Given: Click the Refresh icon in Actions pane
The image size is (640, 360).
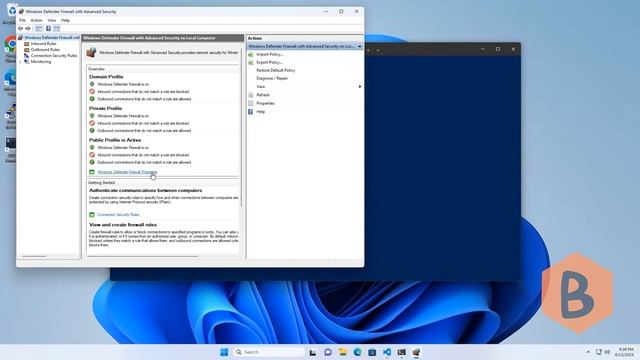Looking at the screenshot, I should 251,95.
